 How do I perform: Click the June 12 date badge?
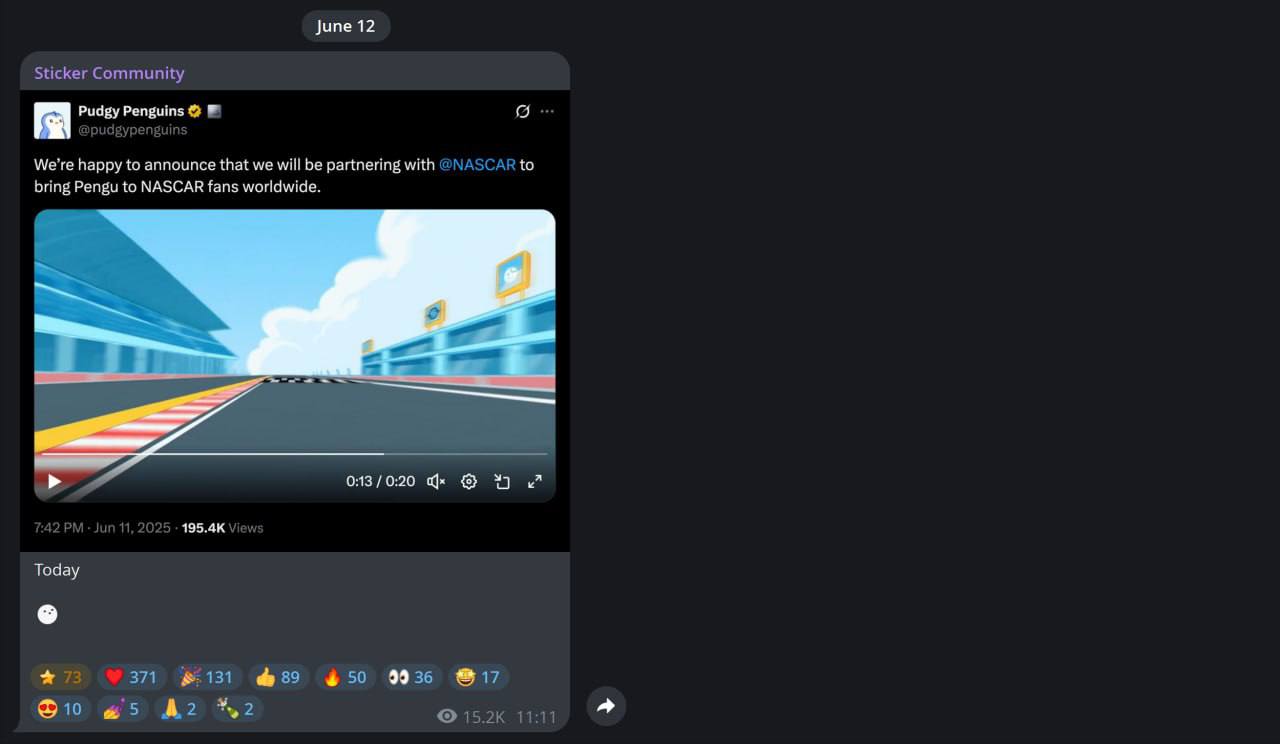pyautogui.click(x=346, y=26)
